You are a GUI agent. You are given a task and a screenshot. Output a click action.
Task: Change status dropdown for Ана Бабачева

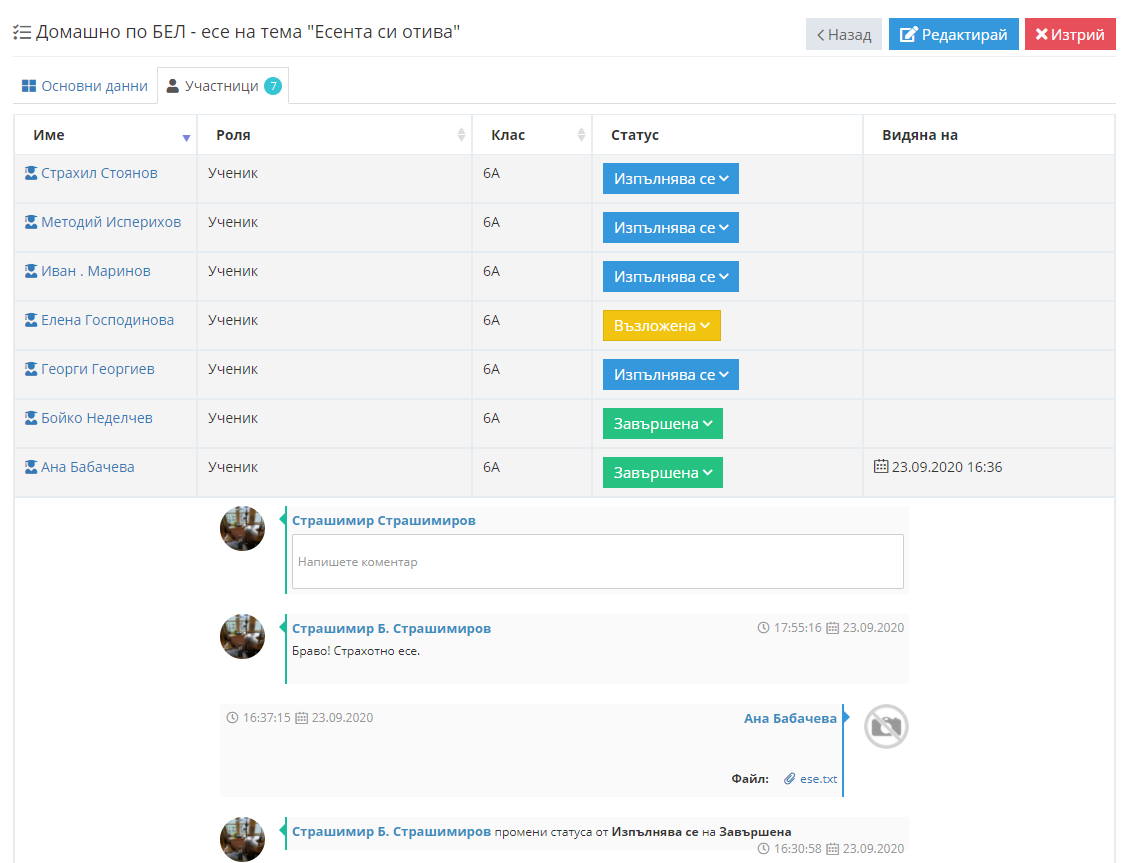(x=662, y=473)
